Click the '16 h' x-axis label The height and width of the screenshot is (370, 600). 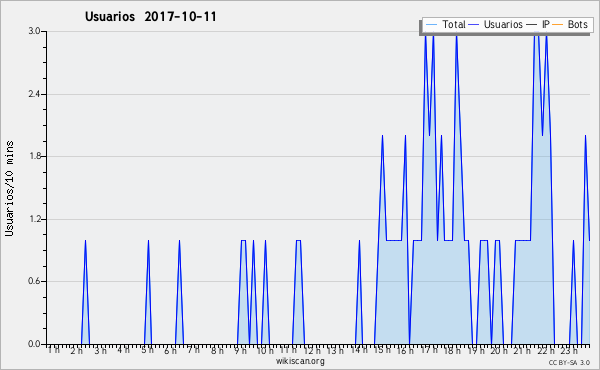[406, 350]
